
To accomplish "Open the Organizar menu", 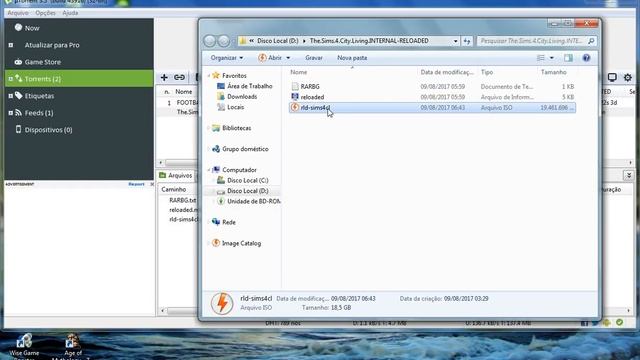I will [227, 58].
